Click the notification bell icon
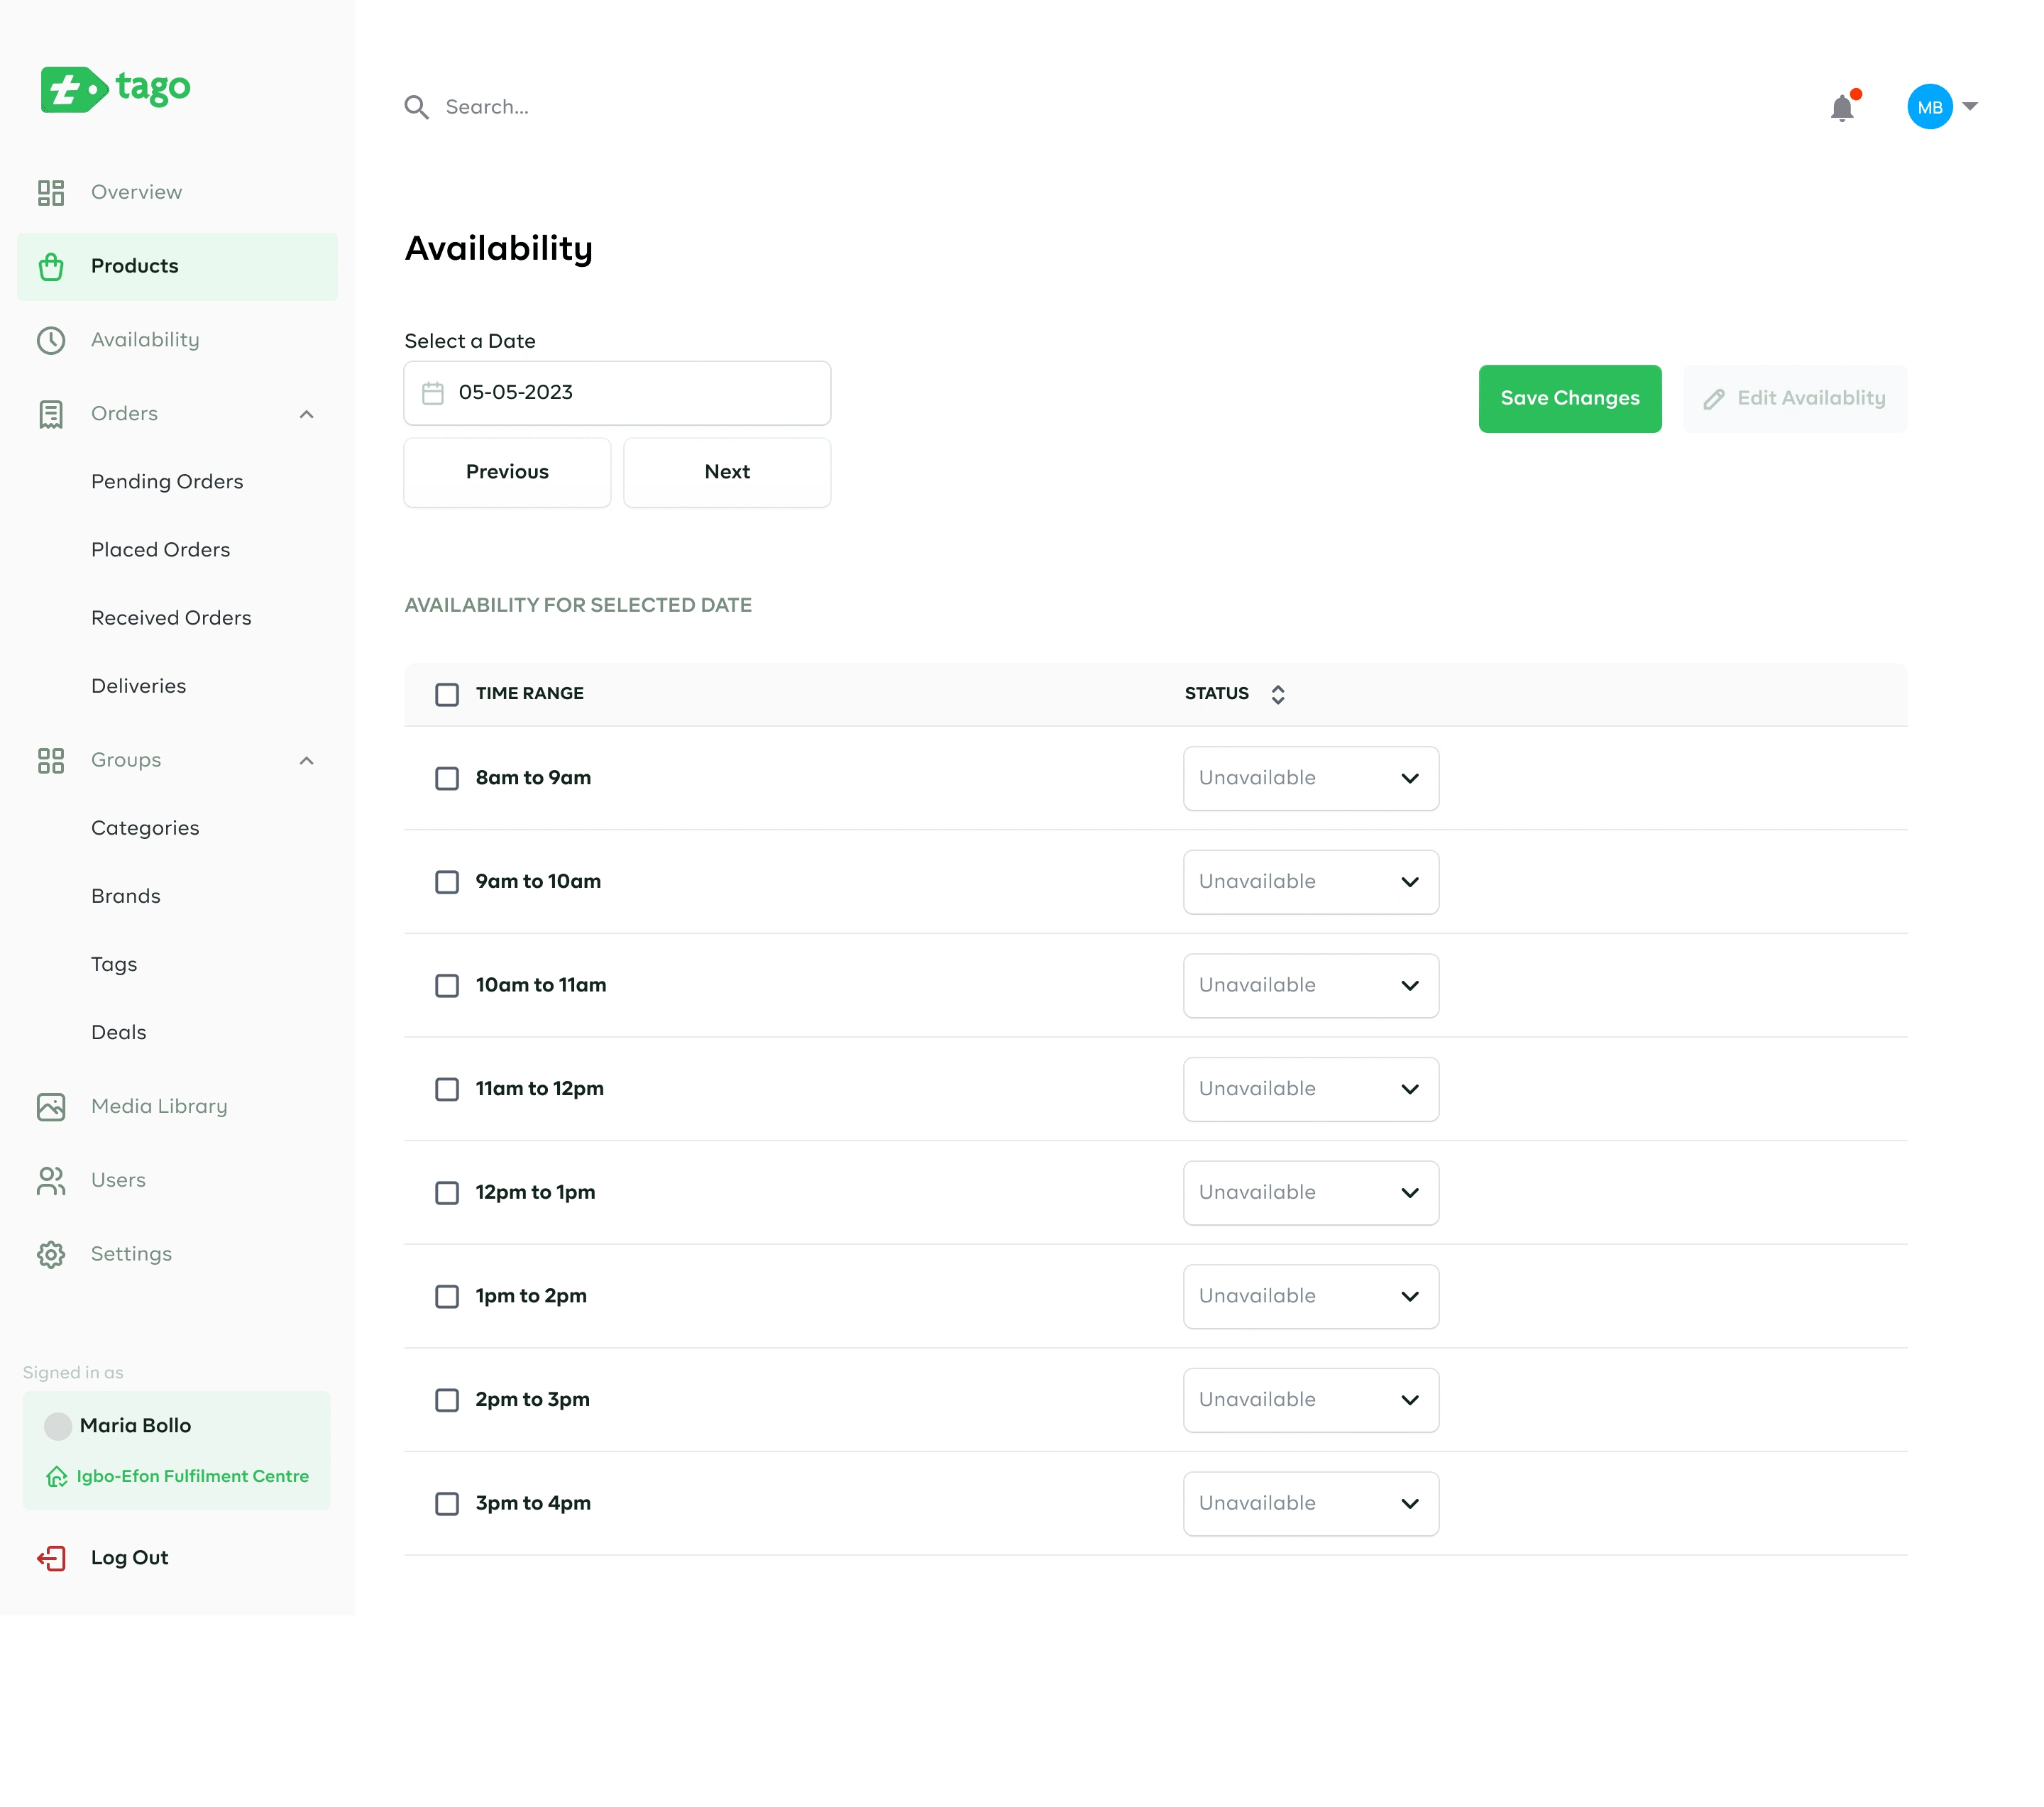 coord(1841,108)
